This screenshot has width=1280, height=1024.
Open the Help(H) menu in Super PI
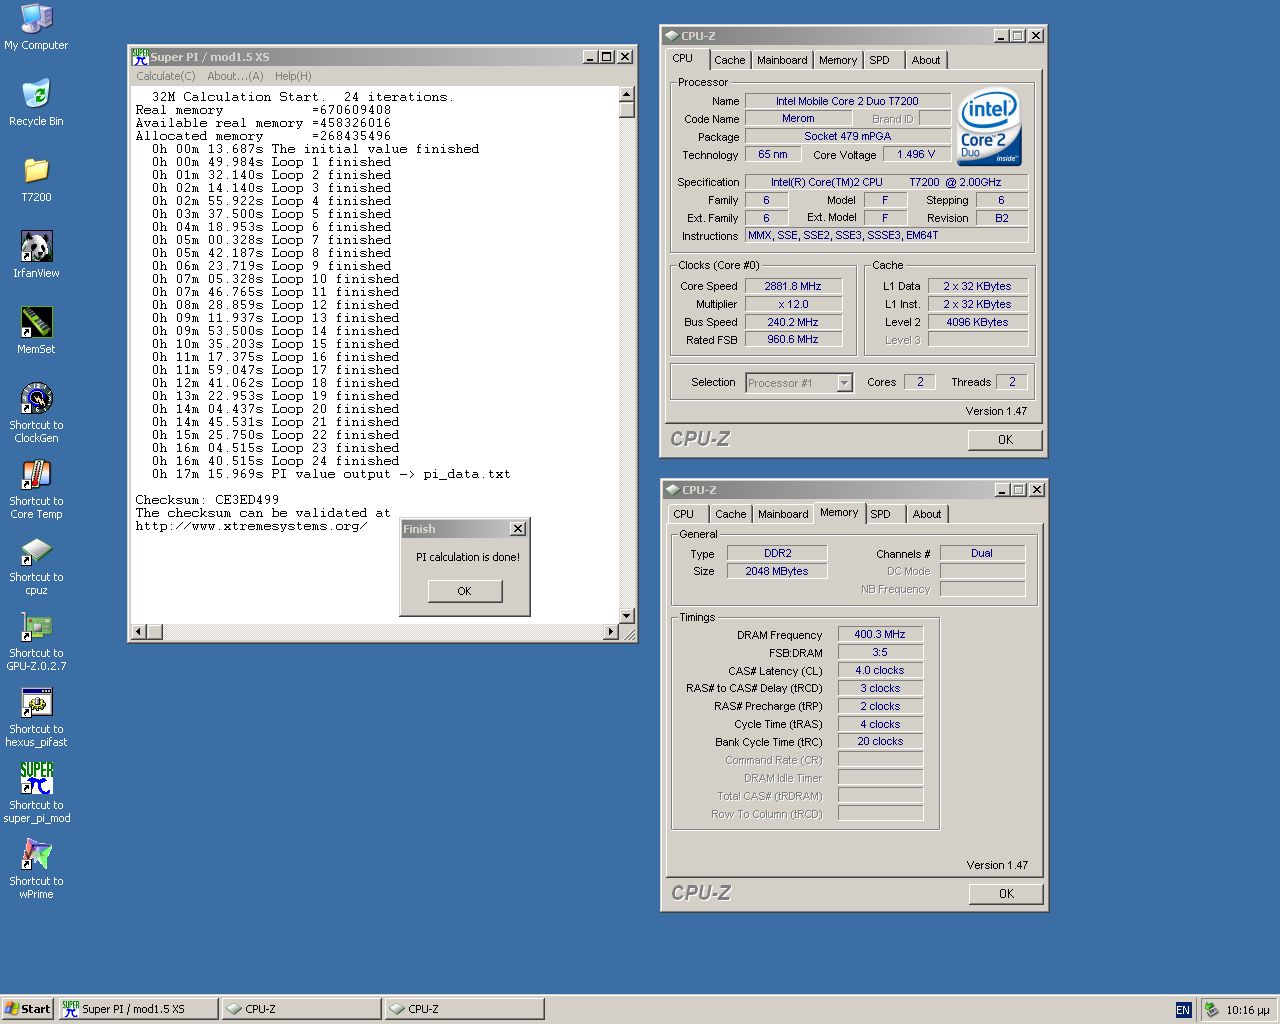pos(293,76)
